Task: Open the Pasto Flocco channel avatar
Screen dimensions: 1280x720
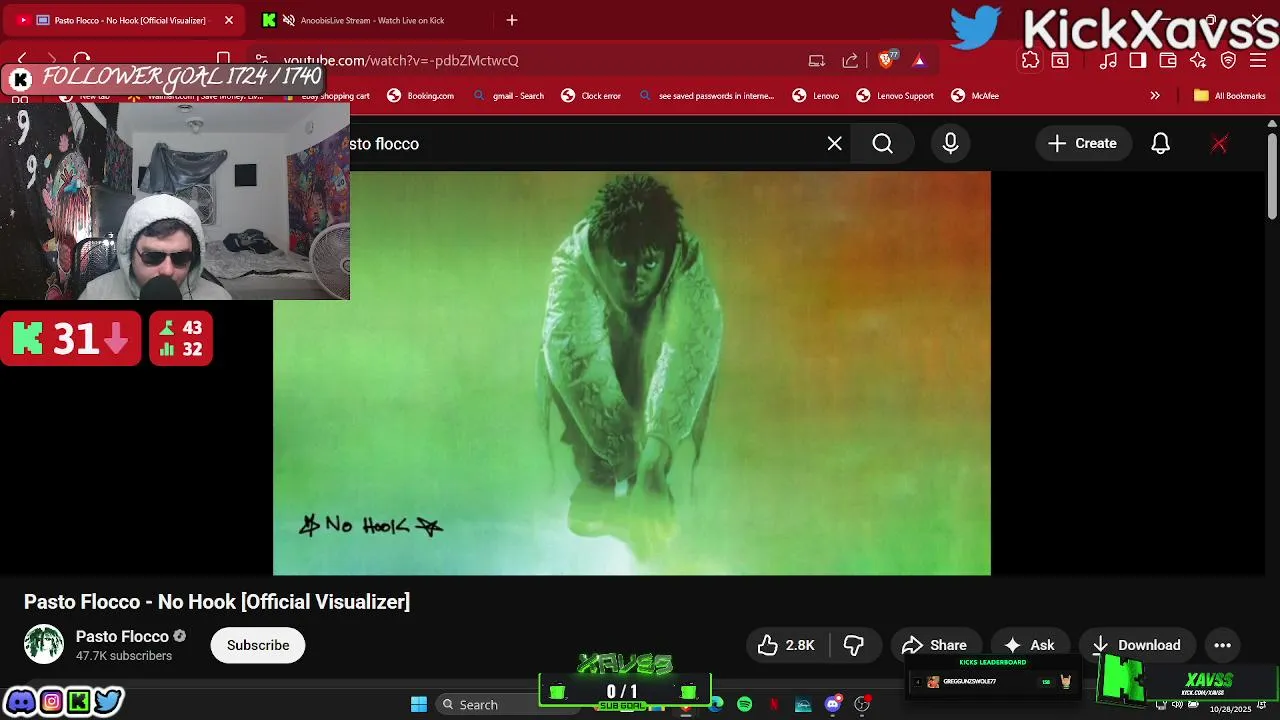Action: coord(44,645)
